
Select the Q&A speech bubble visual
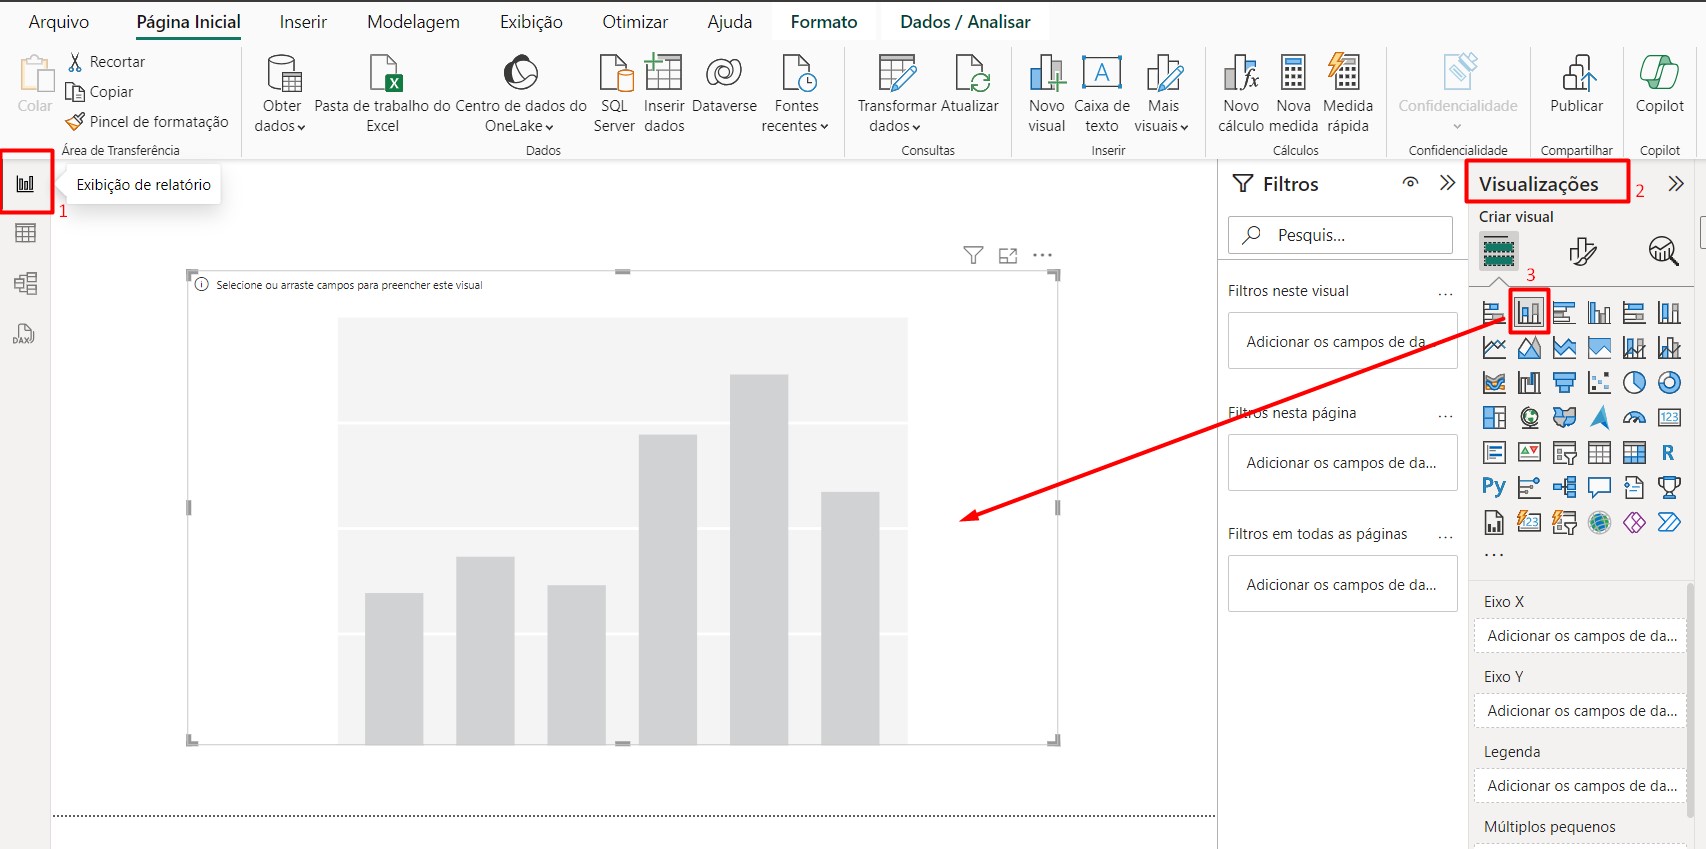1599,487
